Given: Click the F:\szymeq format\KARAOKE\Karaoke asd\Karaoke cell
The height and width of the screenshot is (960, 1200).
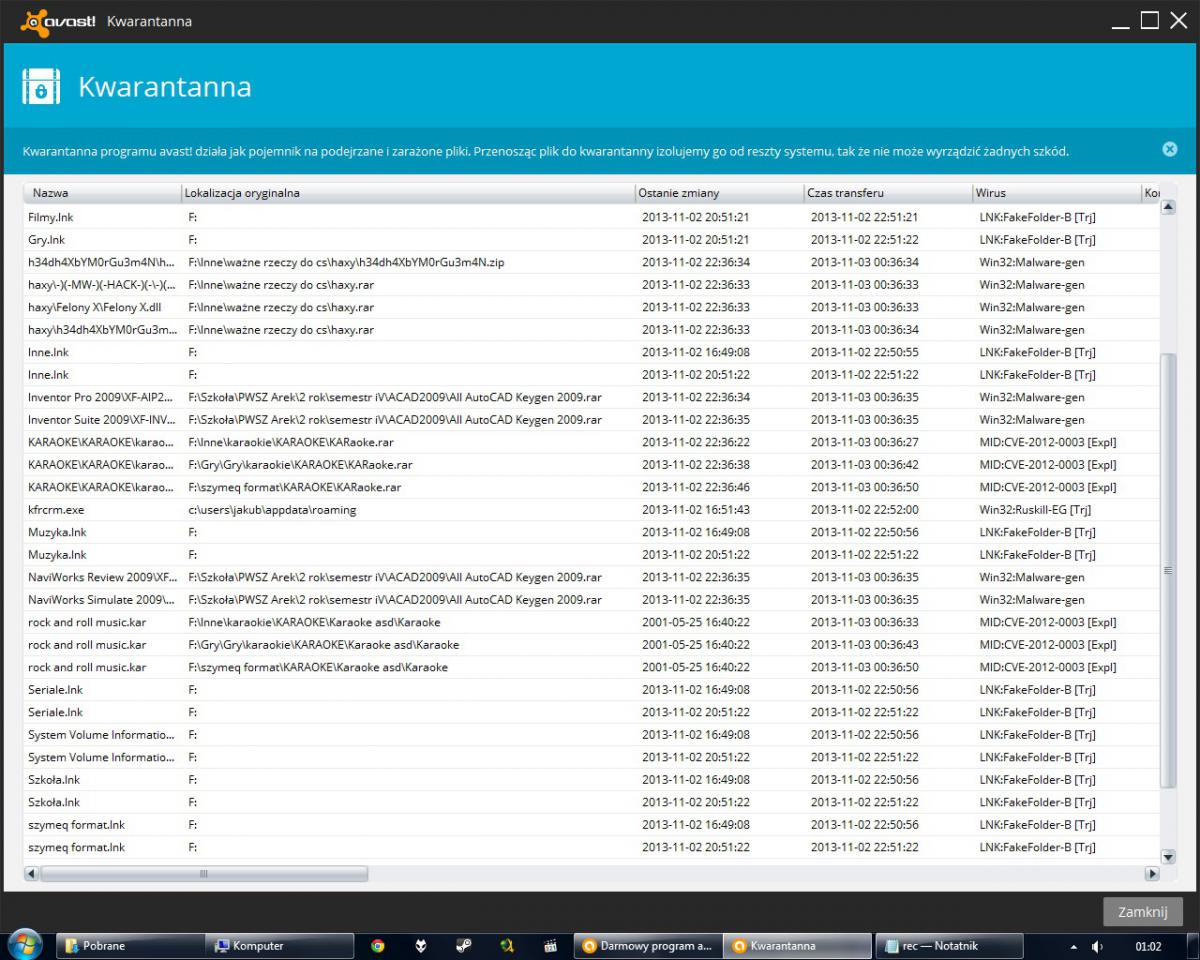Looking at the screenshot, I should point(318,667).
